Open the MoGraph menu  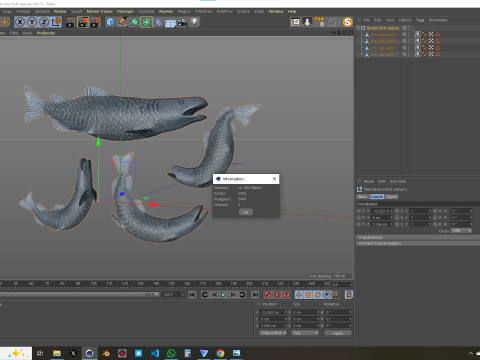coord(125,11)
